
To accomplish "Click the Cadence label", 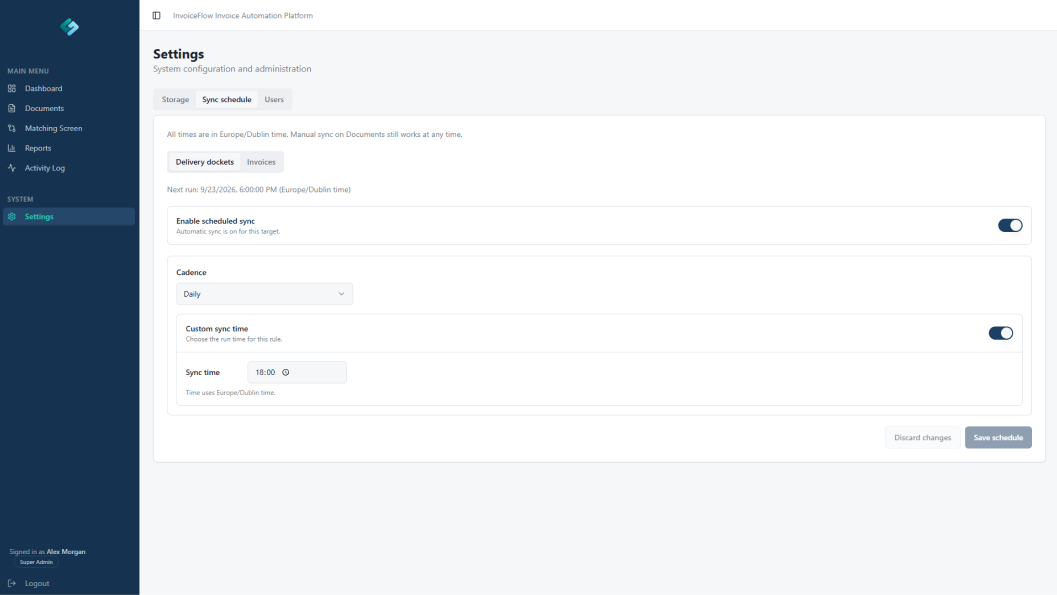I will point(191,272).
